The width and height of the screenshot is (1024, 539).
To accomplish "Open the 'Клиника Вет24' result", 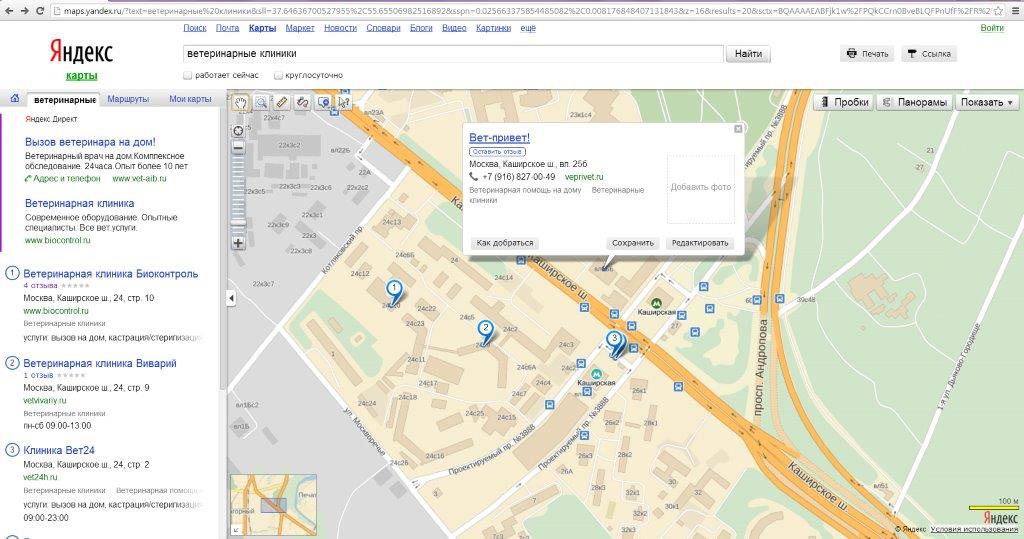I will pos(59,450).
